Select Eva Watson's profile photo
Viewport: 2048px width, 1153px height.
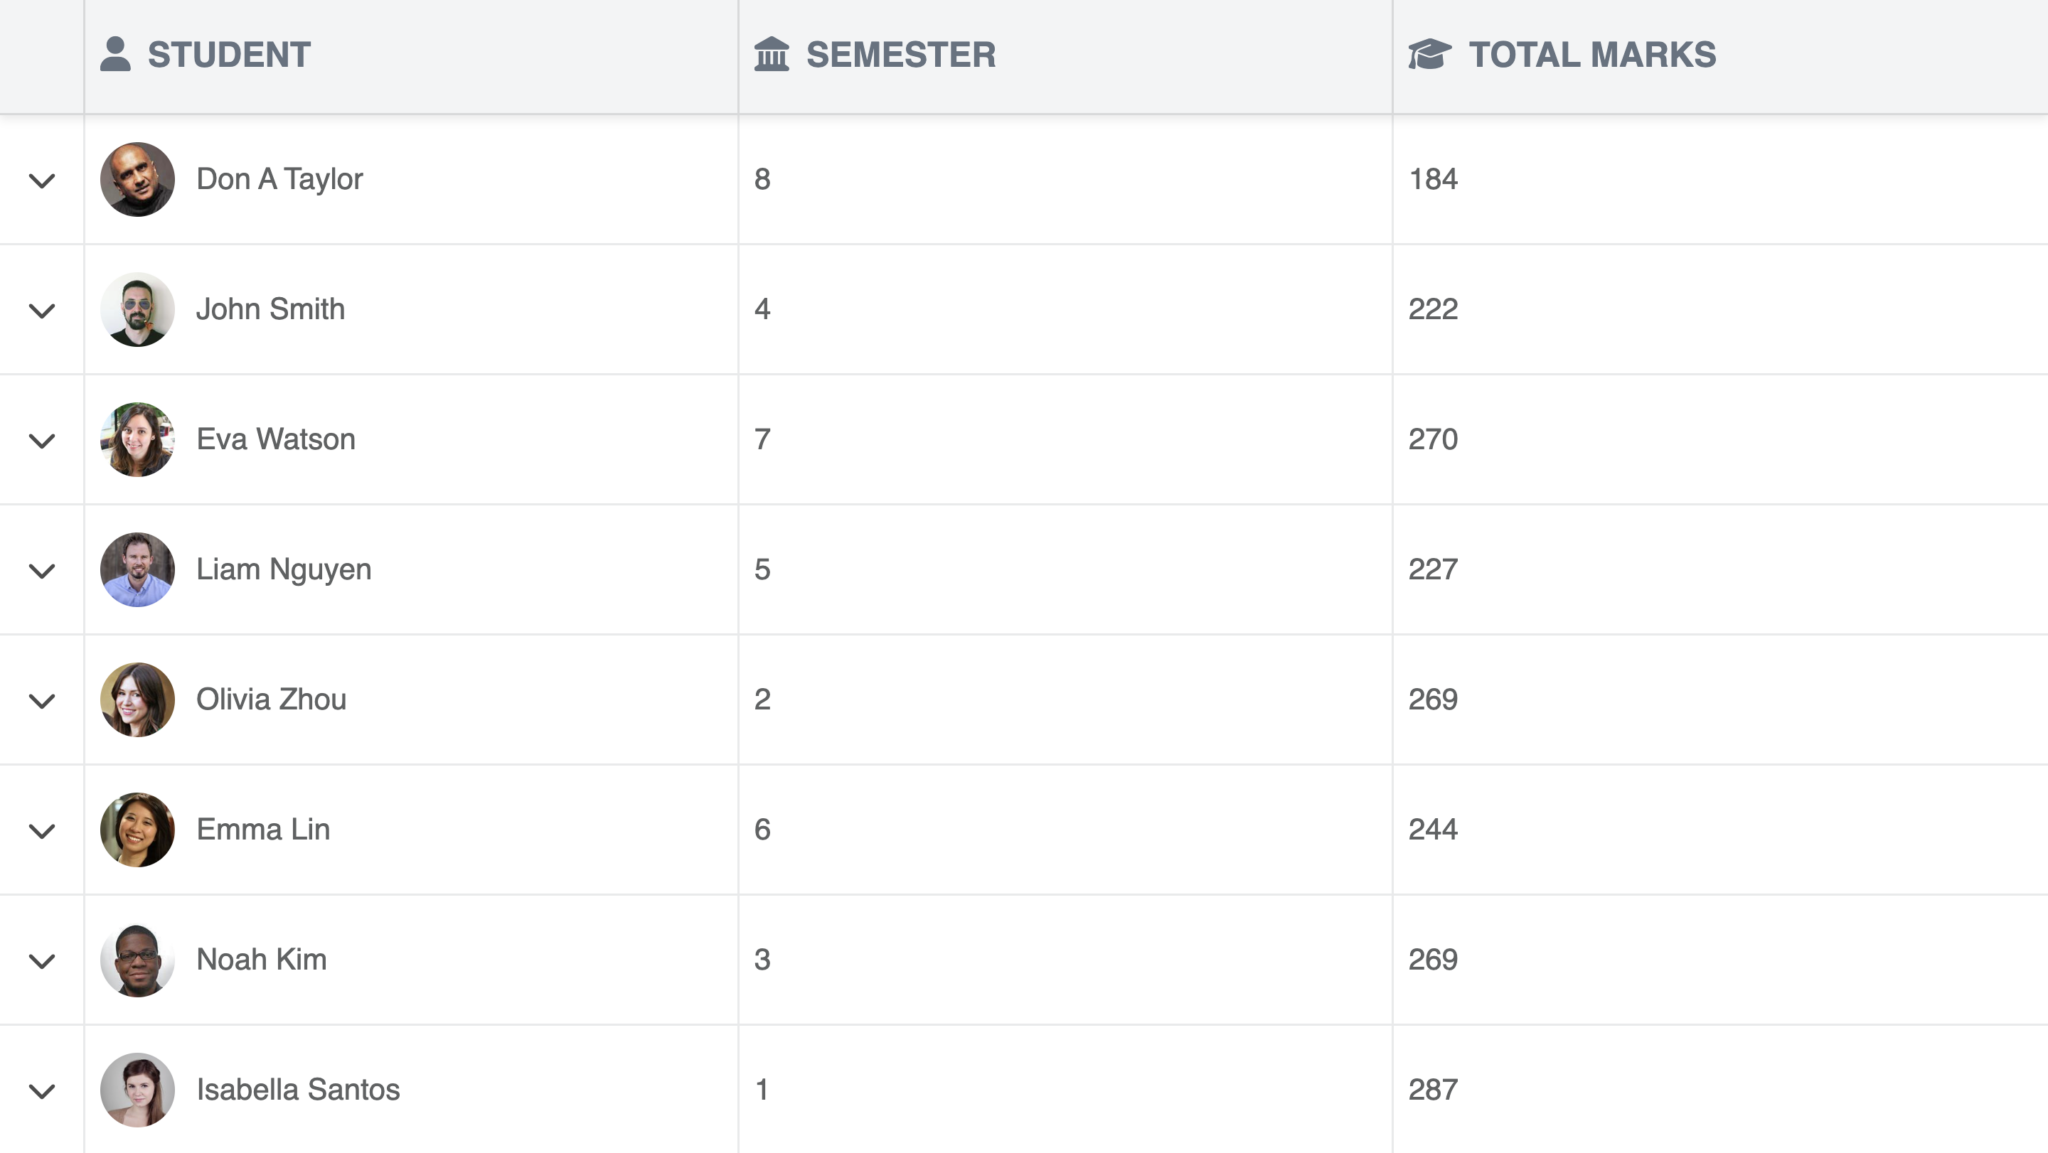coord(138,439)
